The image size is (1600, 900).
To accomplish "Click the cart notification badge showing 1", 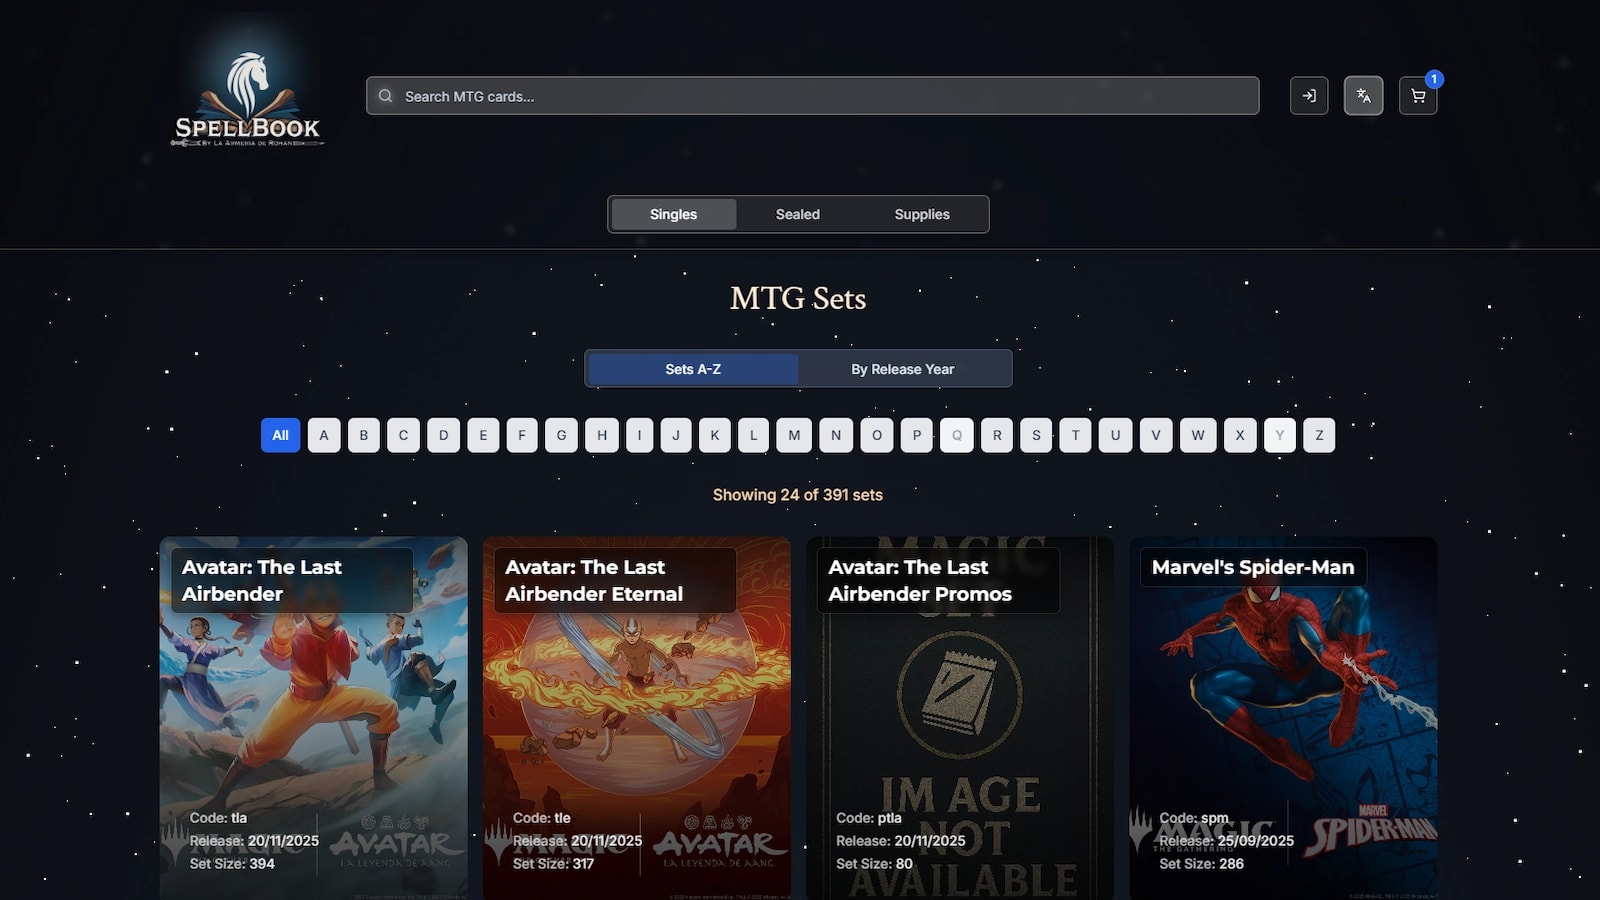I will click(1433, 78).
